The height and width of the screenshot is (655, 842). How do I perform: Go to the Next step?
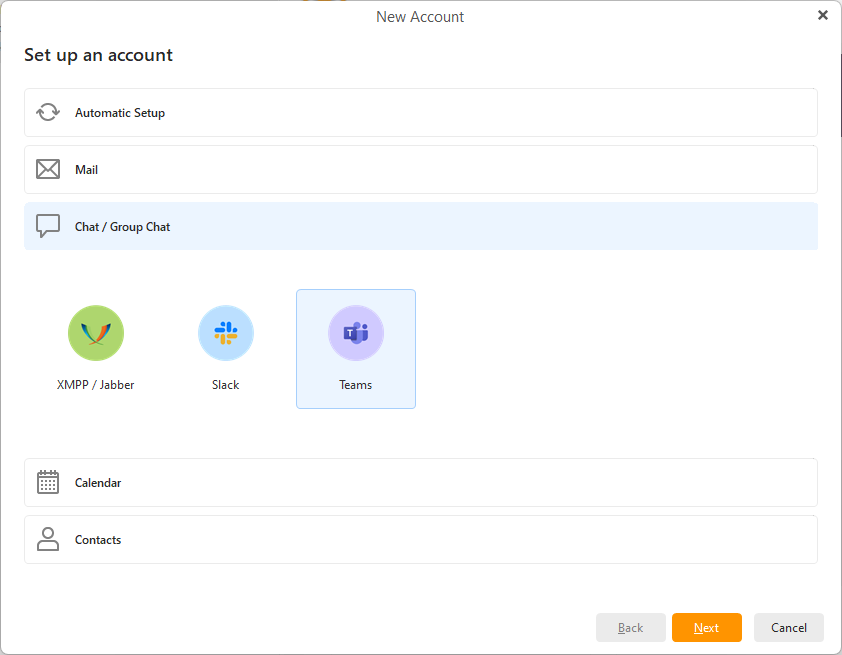(x=707, y=628)
